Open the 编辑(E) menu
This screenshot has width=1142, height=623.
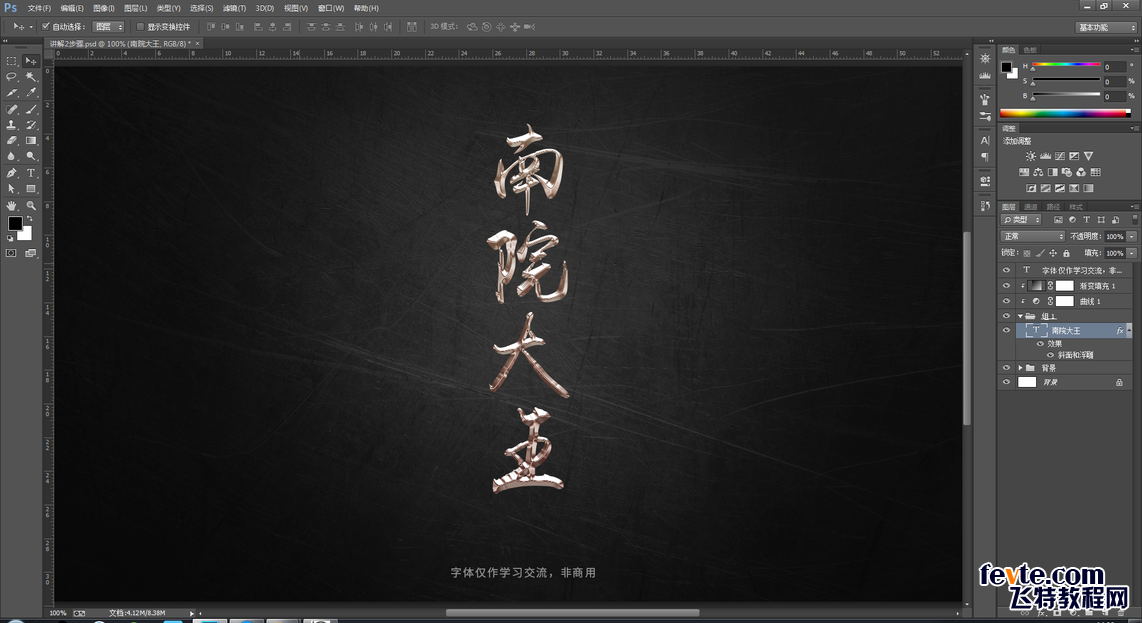[x=71, y=8]
